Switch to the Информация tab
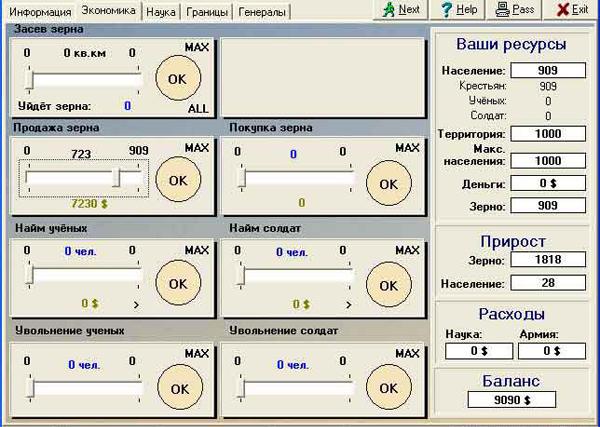Screen dimensions: 600x427 pos(39,12)
